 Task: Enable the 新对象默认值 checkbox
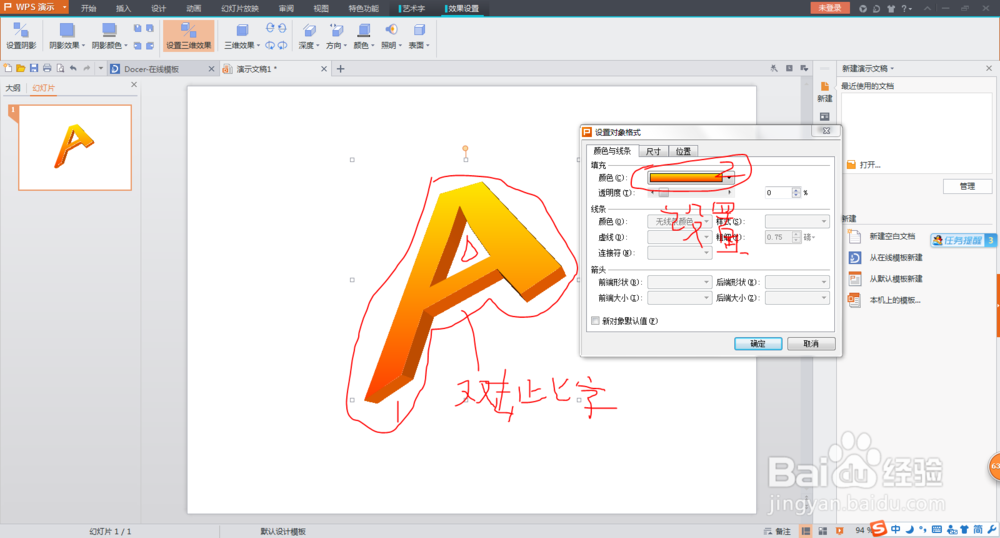(596, 321)
